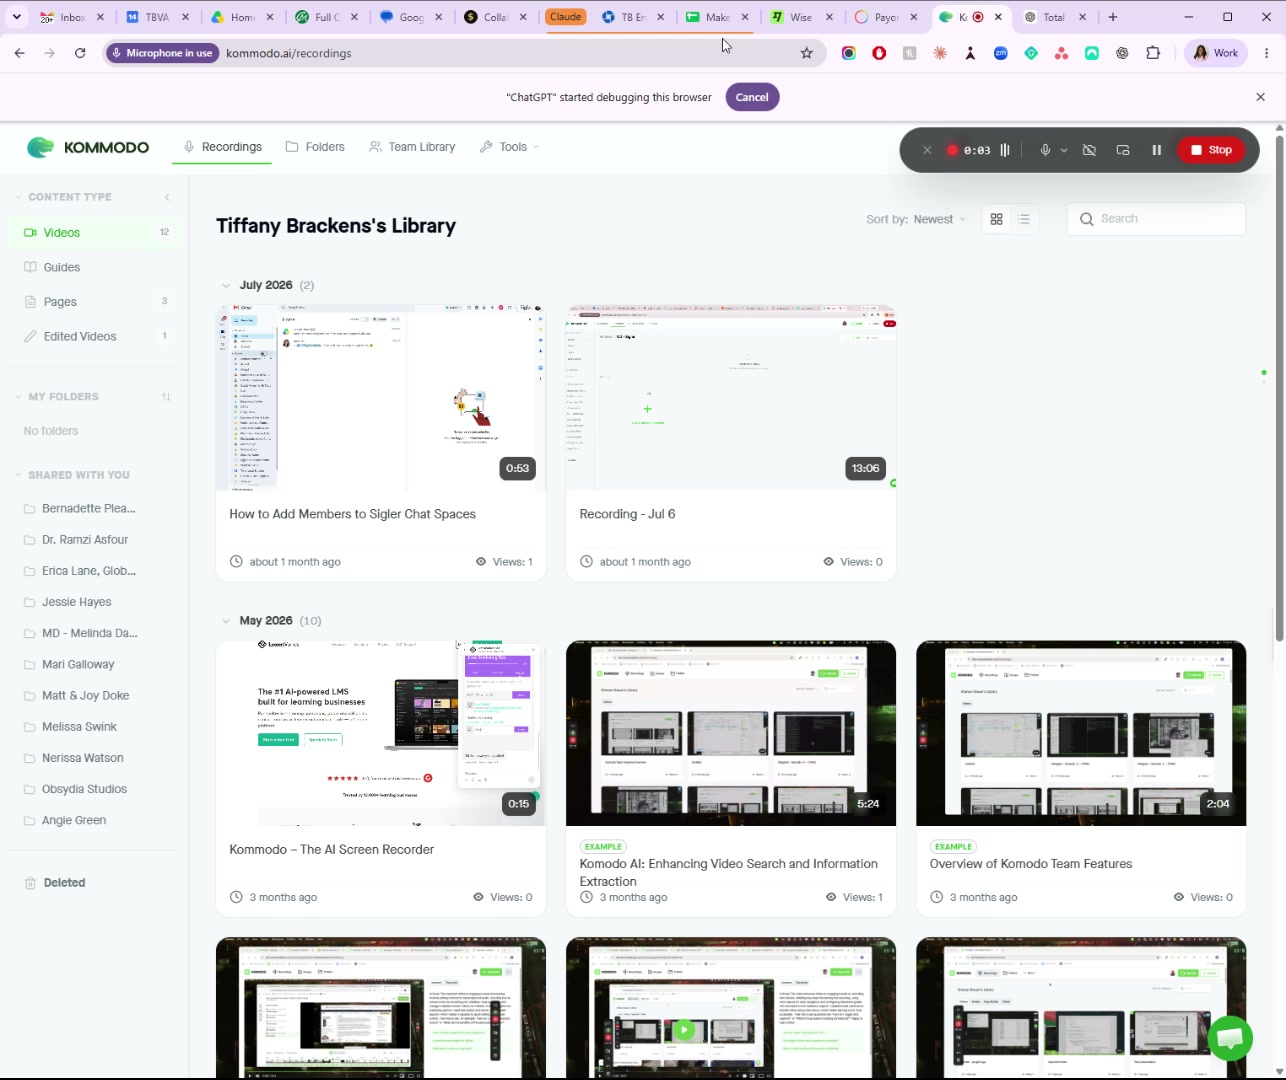
Task: Open the Chrome Extensions puzzle menu
Action: pos(1153,53)
